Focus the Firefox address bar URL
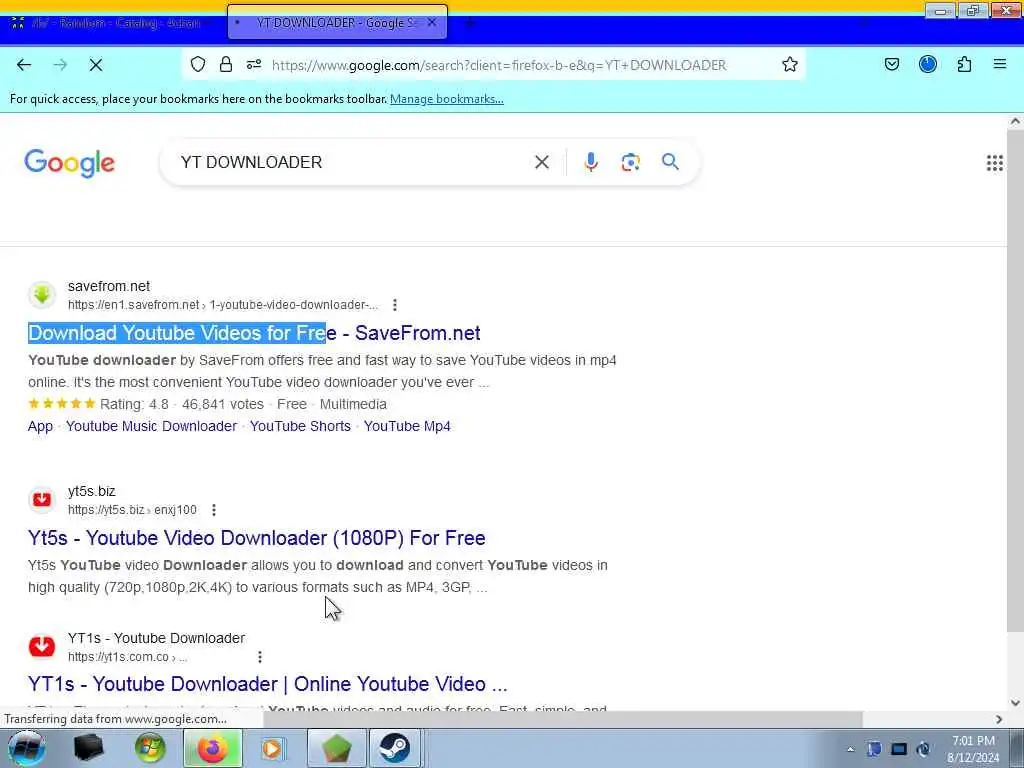The width and height of the screenshot is (1024, 768). [499, 65]
